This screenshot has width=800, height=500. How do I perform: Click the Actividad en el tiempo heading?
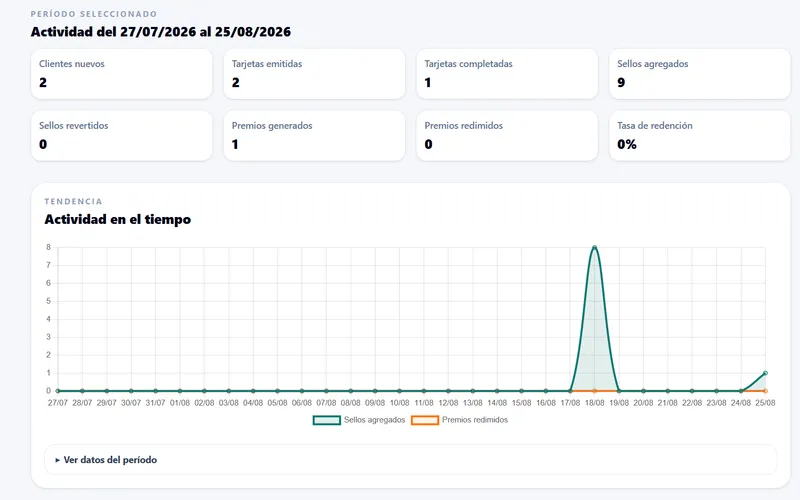[x=118, y=219]
